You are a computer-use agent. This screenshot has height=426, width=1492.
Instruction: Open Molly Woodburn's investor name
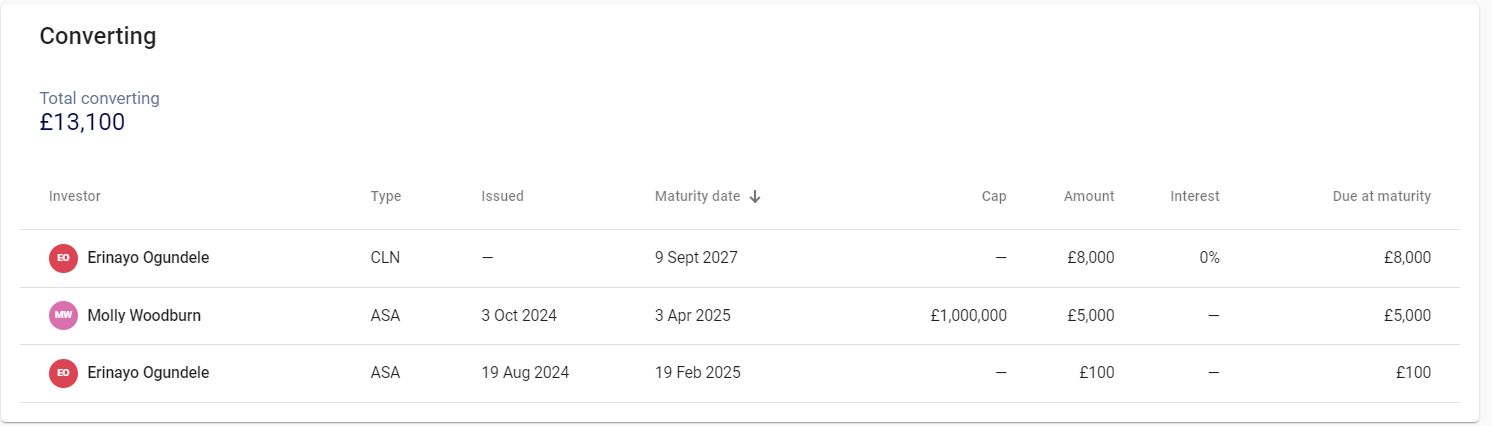pos(144,316)
